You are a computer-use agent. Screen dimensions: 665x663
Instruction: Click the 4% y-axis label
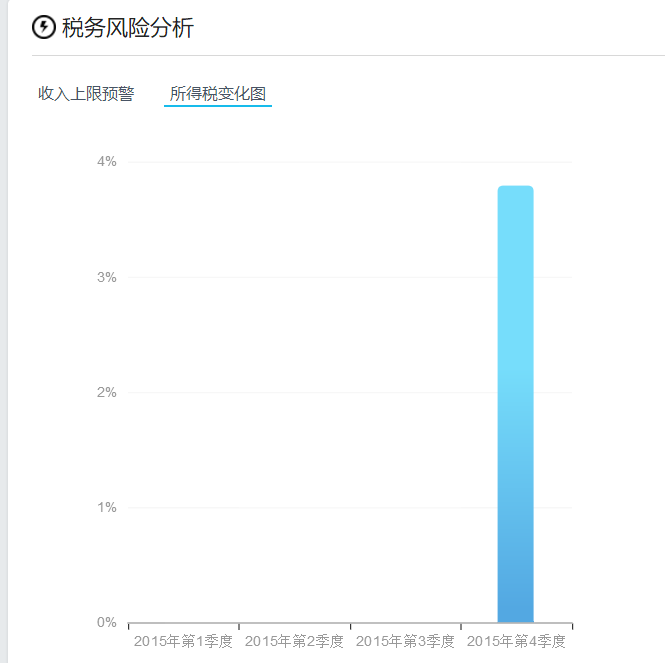[106, 161]
